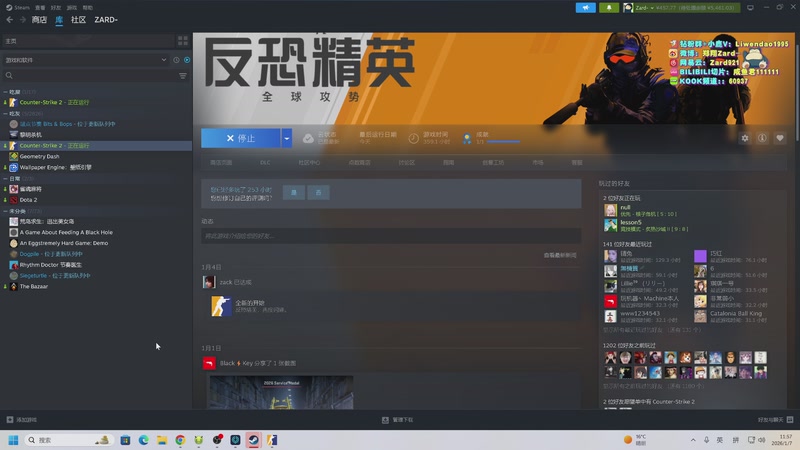Collapse the 日常 category

click(x=5, y=179)
